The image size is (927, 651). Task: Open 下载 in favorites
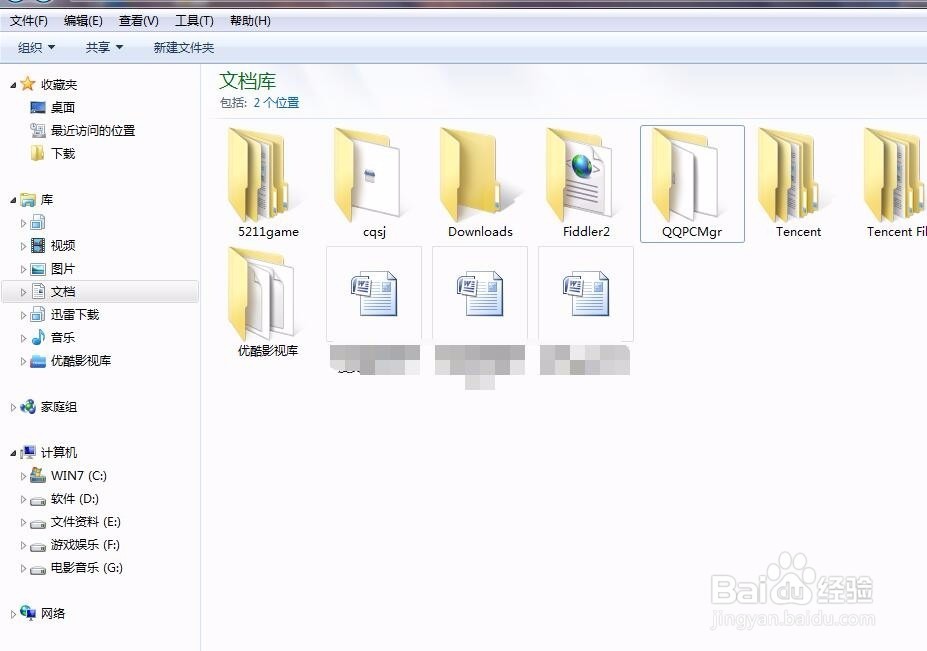63,154
